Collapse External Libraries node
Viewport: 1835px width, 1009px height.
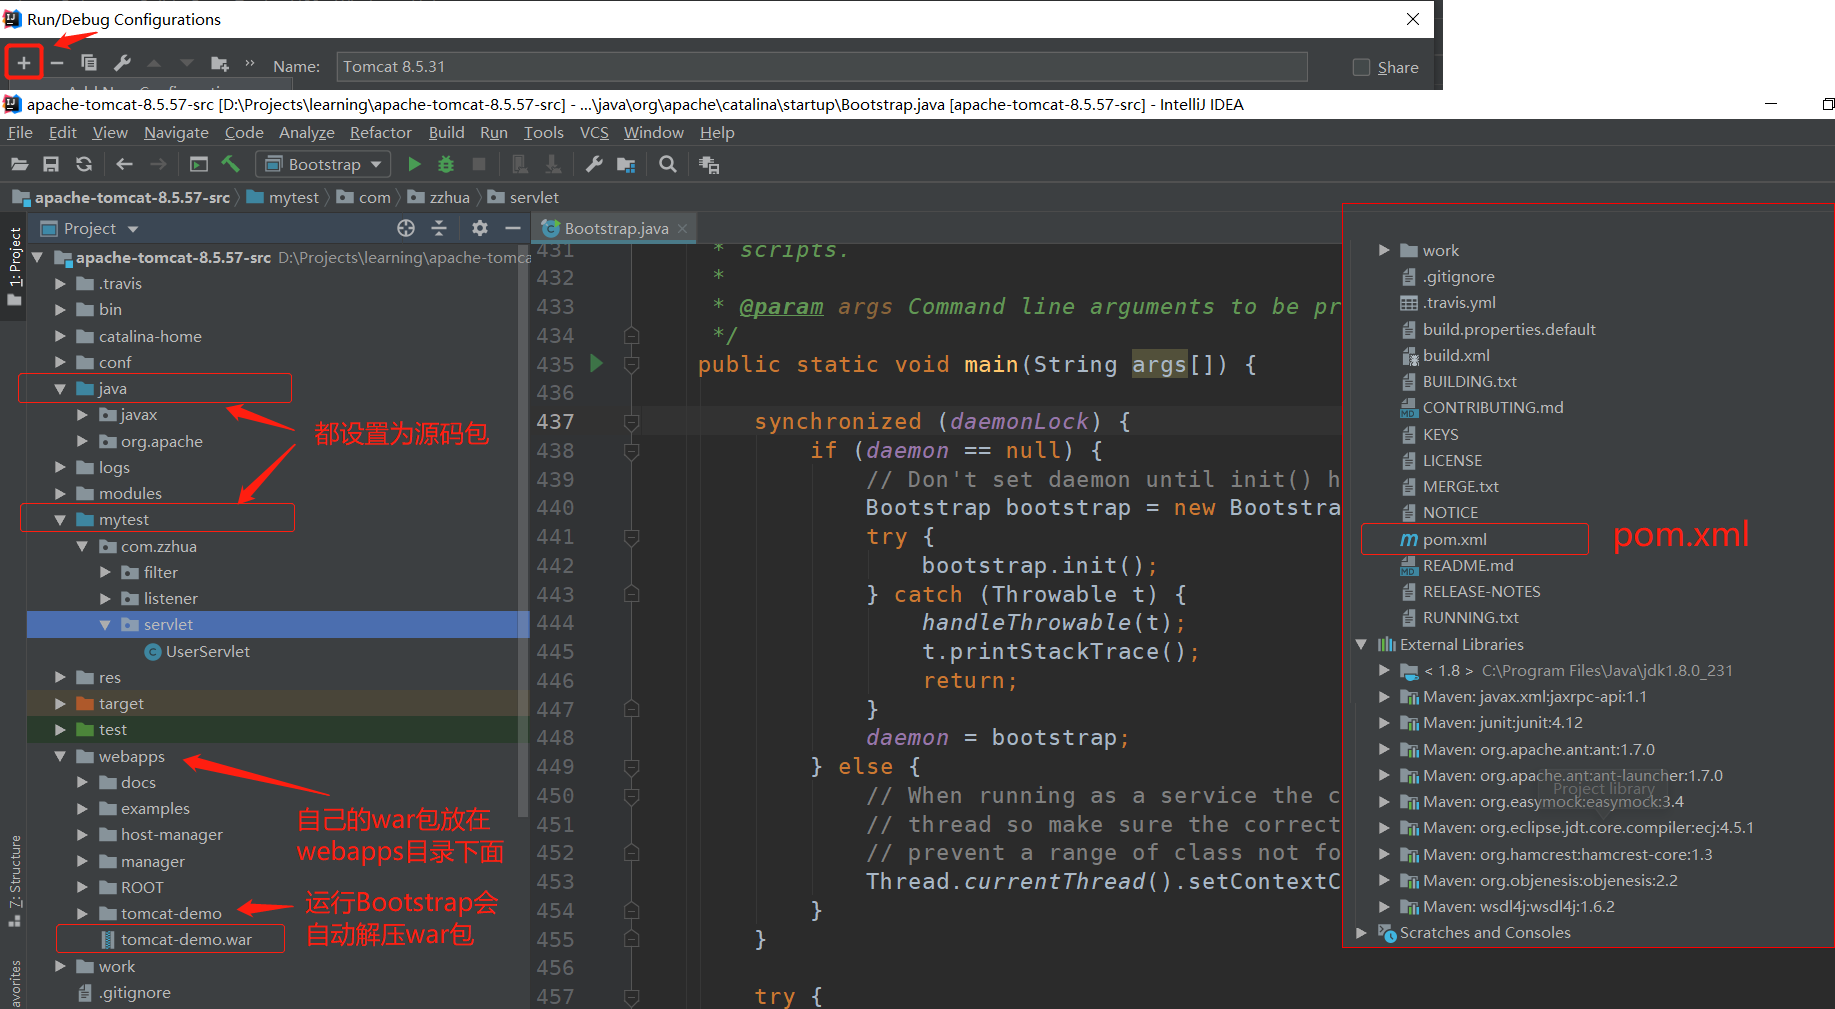coord(1361,645)
